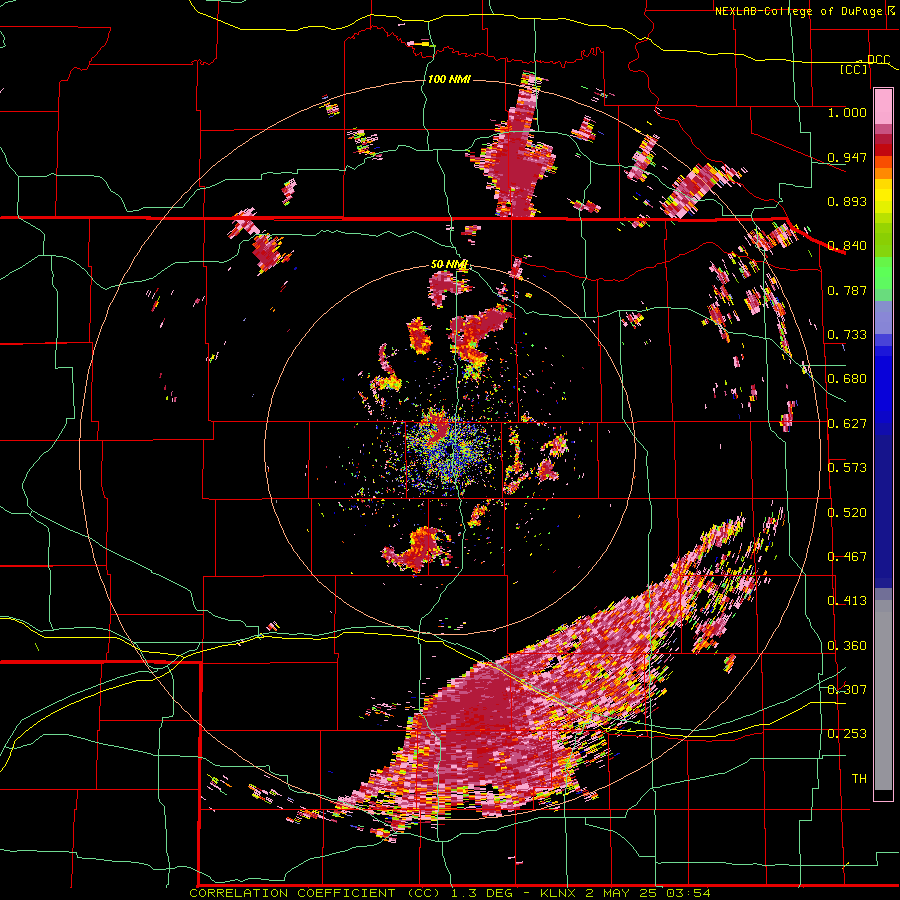Click the 0.520 scale value
900x900 pixels.
pos(847,513)
